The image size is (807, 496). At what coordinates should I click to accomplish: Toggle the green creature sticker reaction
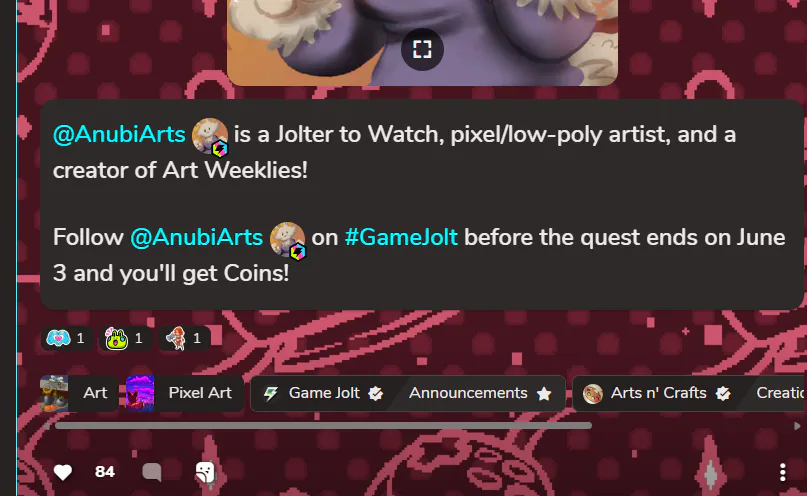(125, 339)
